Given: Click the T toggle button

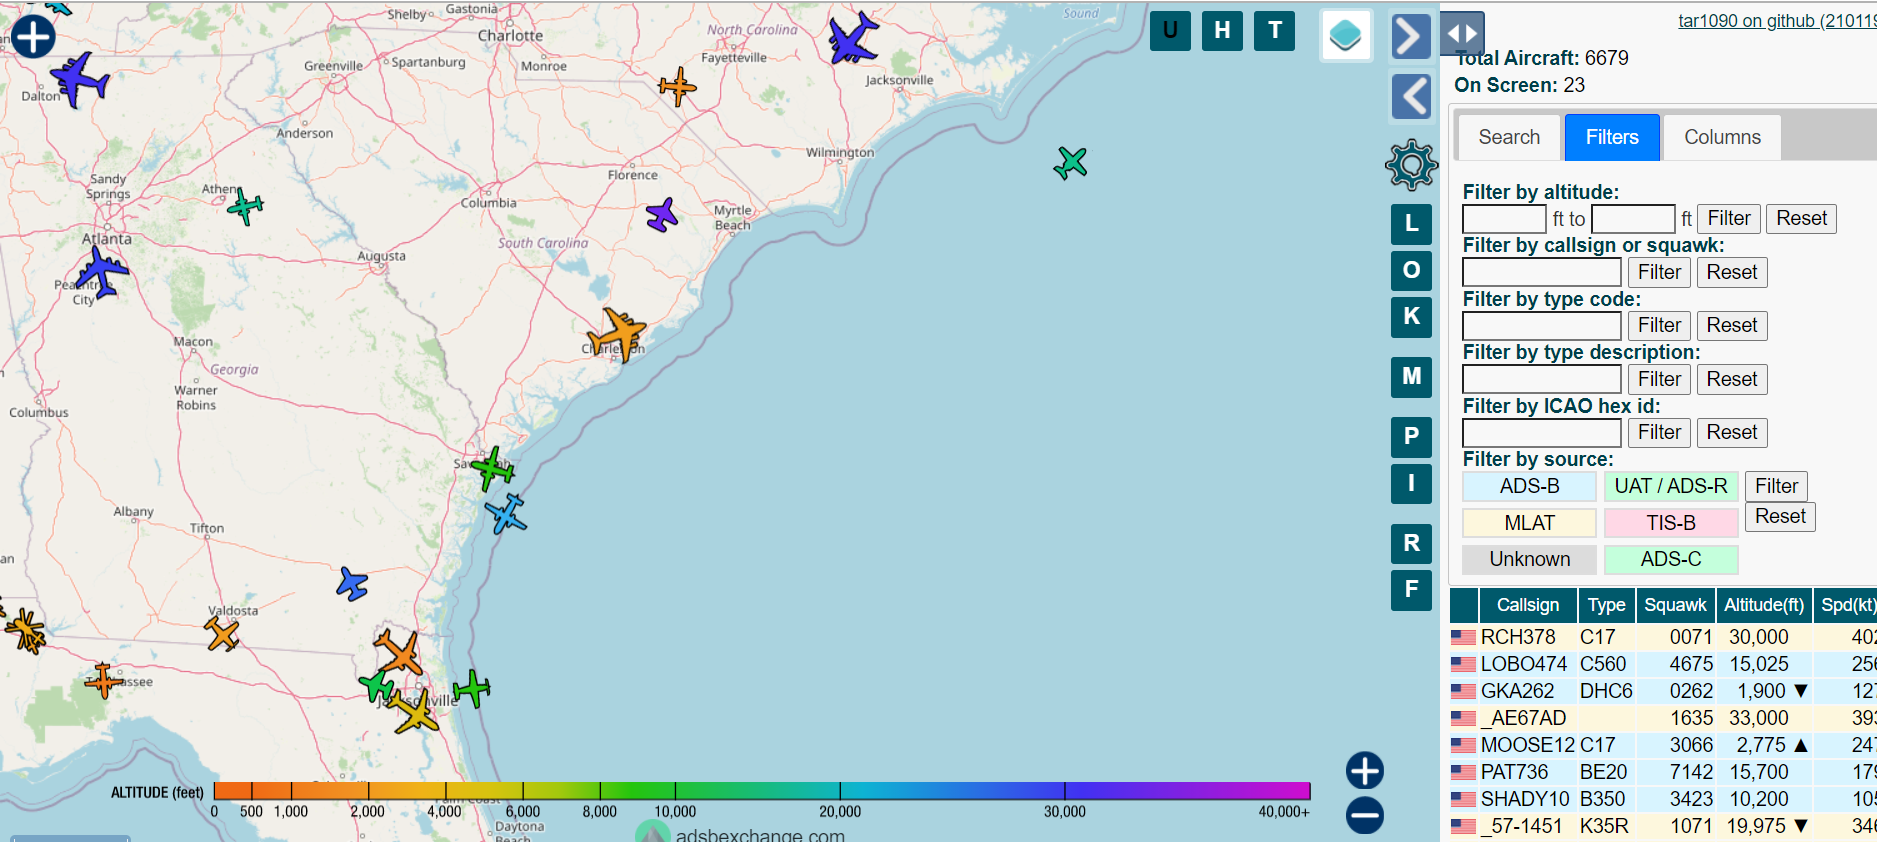Looking at the screenshot, I should (x=1275, y=31).
